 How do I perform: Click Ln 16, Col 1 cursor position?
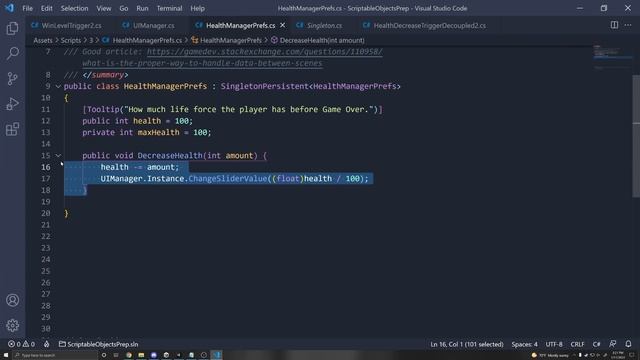click(467, 344)
